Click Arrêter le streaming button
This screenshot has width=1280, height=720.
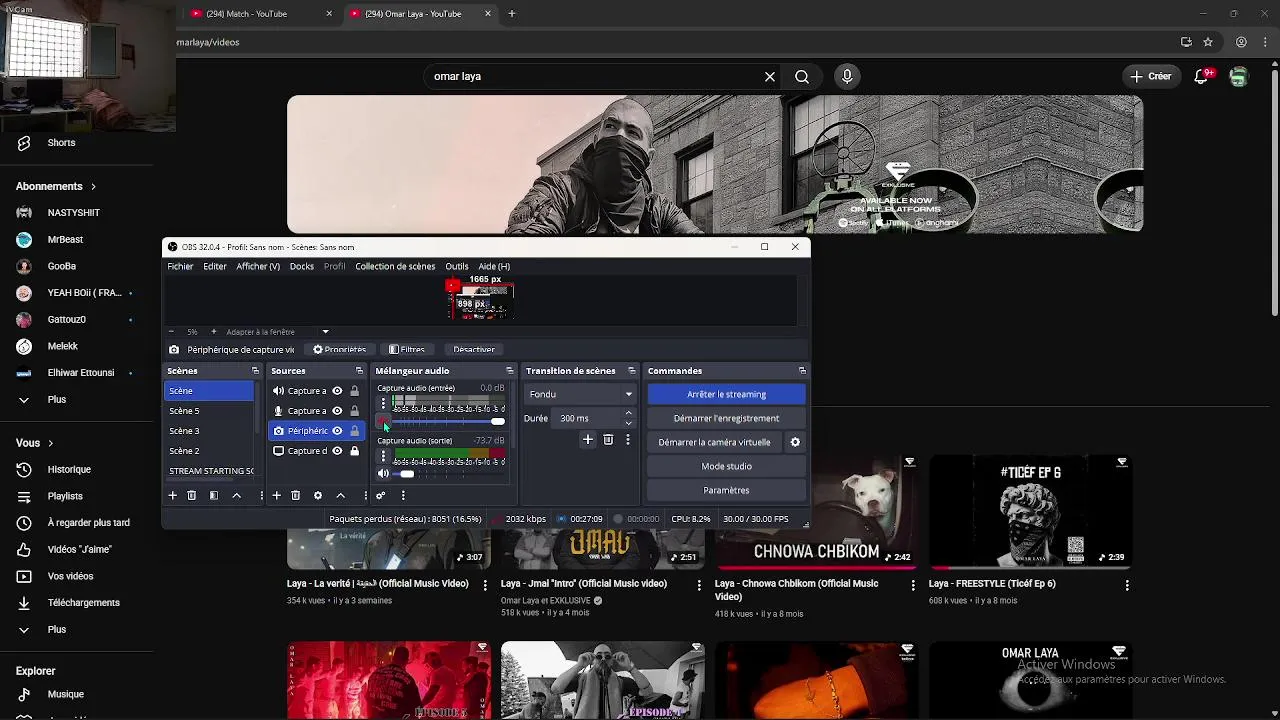[x=726, y=394]
